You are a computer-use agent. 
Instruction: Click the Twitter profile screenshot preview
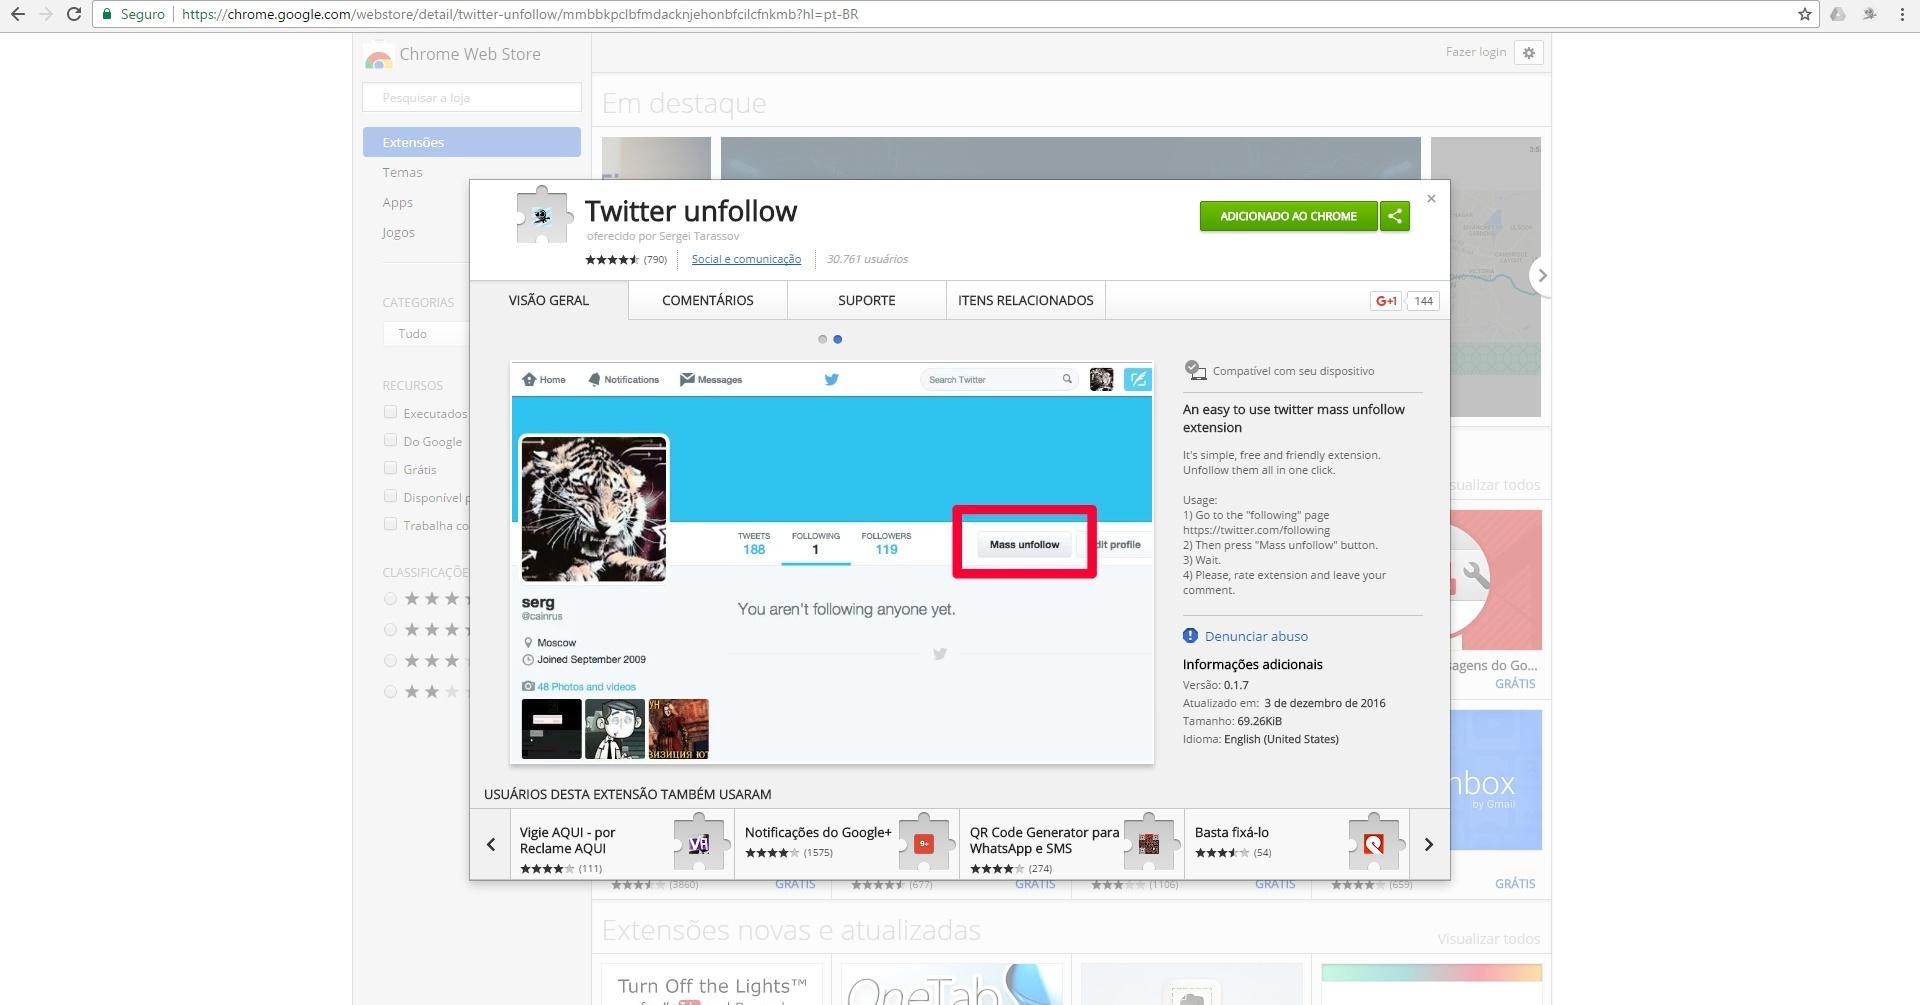coord(832,563)
